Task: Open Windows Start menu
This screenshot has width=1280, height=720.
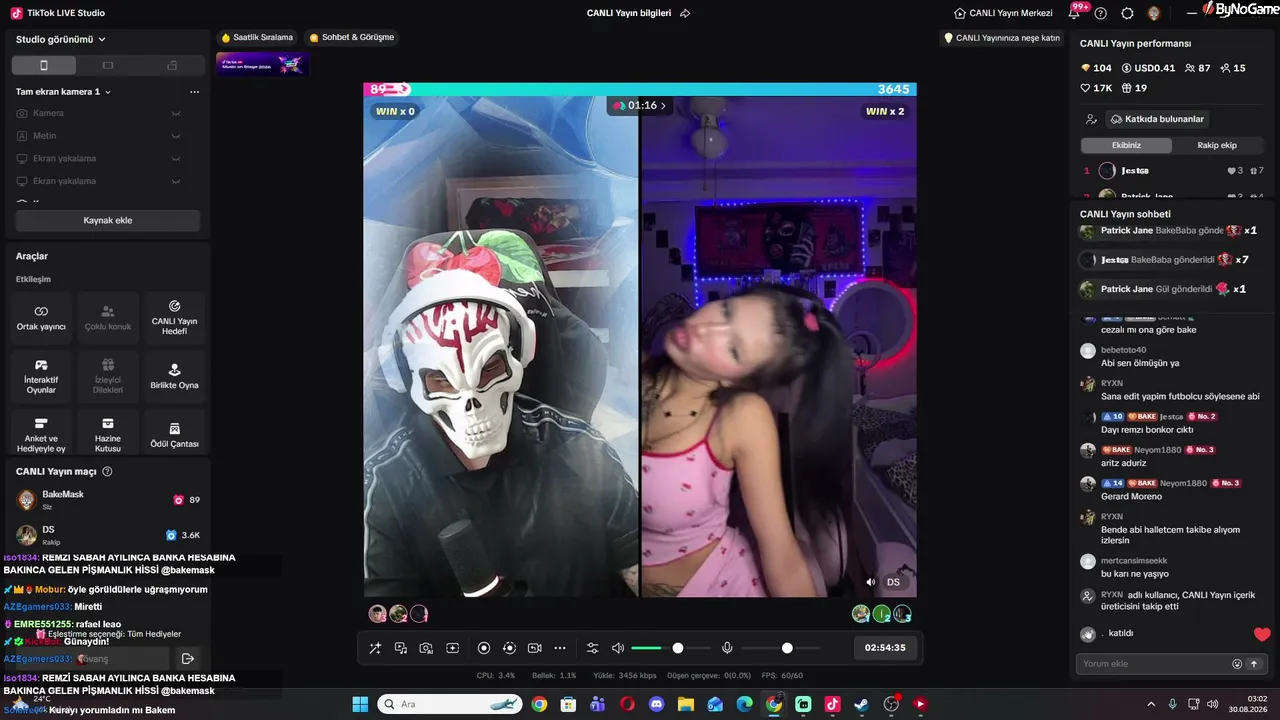Action: pos(360,704)
